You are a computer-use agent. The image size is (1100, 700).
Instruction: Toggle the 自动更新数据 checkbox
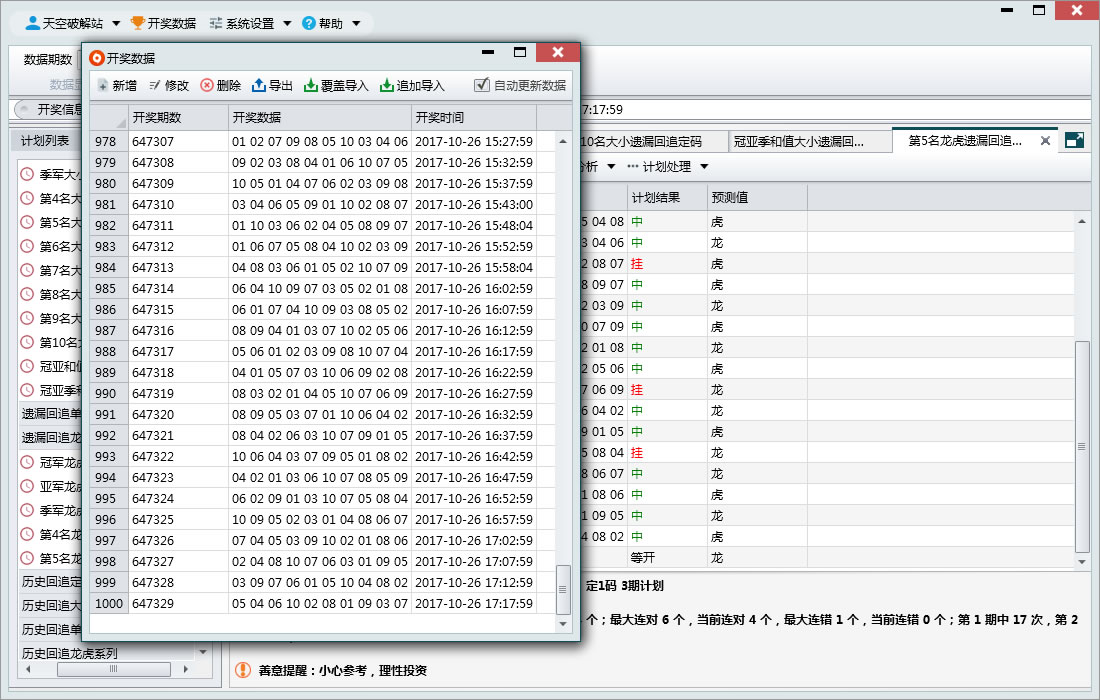point(482,86)
